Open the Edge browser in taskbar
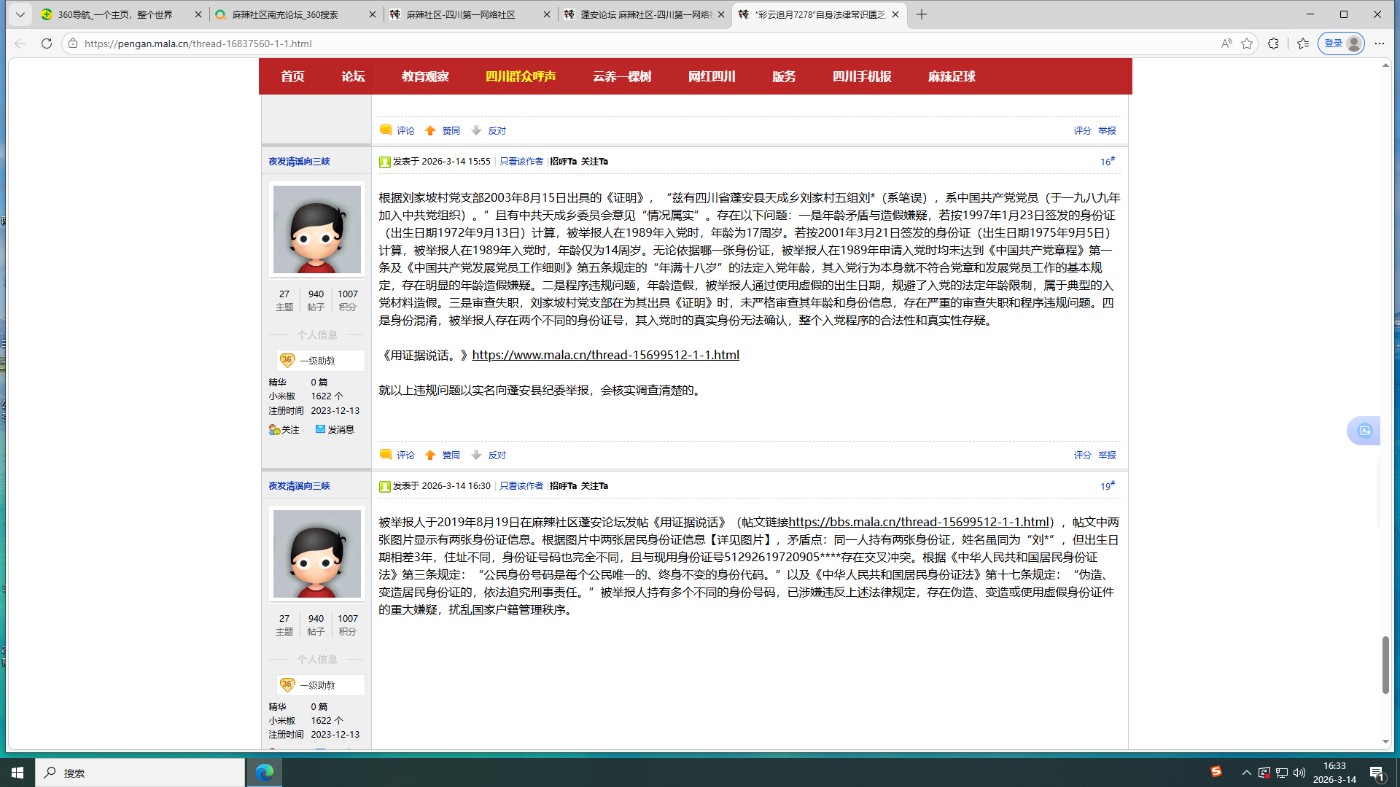 (265, 772)
